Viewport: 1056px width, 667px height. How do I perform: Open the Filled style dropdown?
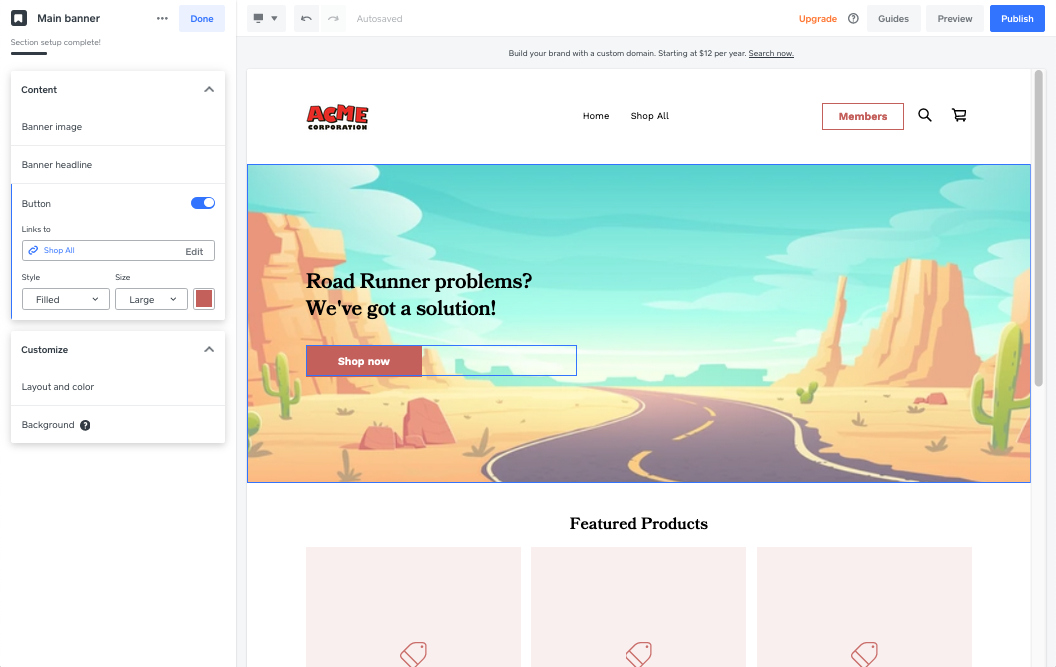(66, 299)
